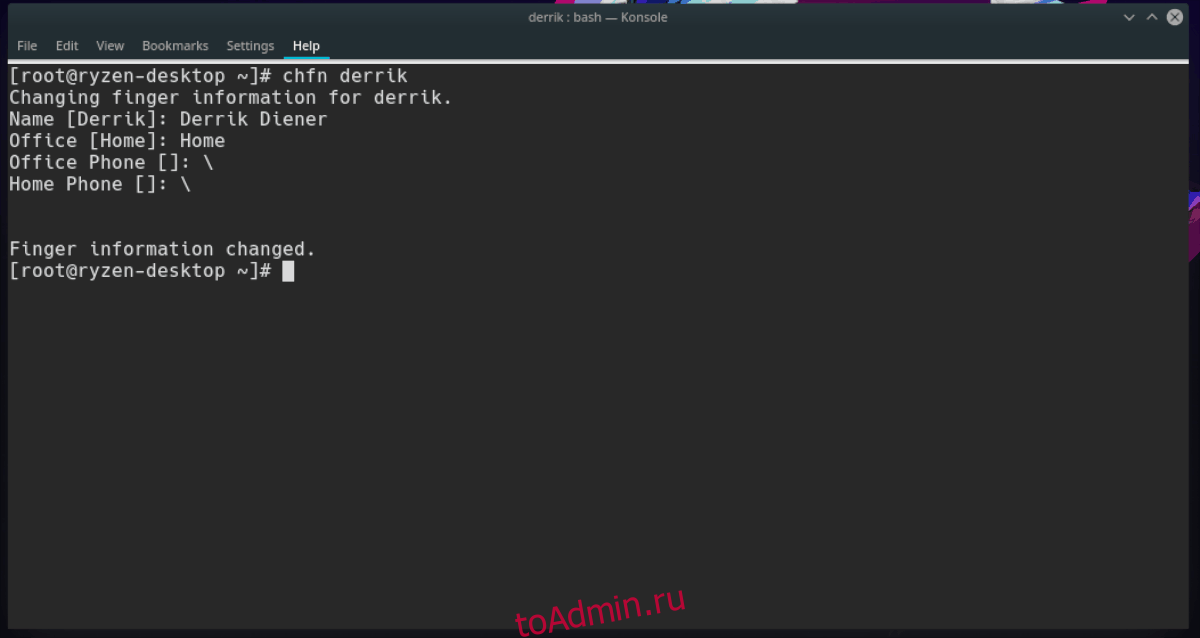This screenshot has height=638, width=1200.
Task: Click the 'chfn derrik' command text
Action: pyautogui.click(x=345, y=76)
